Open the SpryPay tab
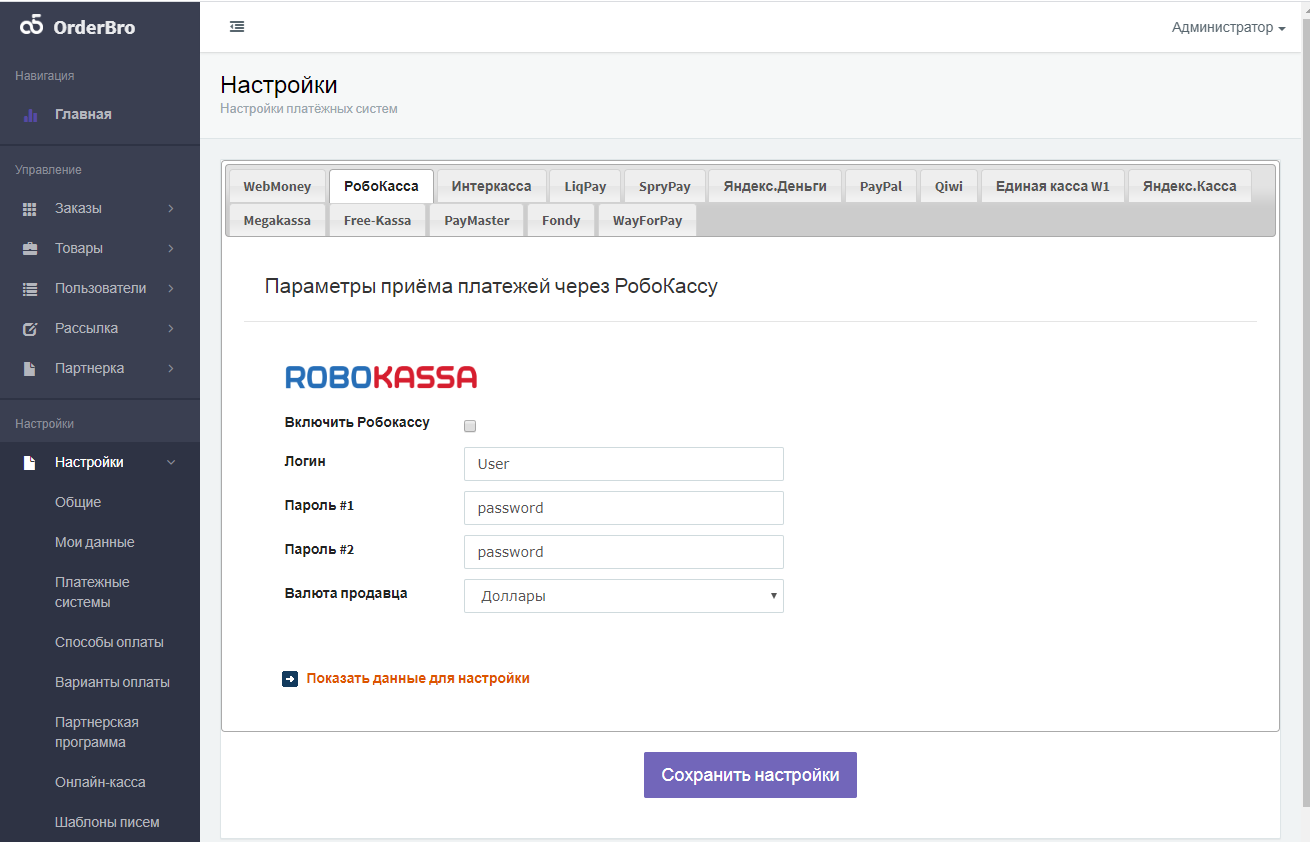Viewport: 1310px width, 842px height. click(665, 186)
